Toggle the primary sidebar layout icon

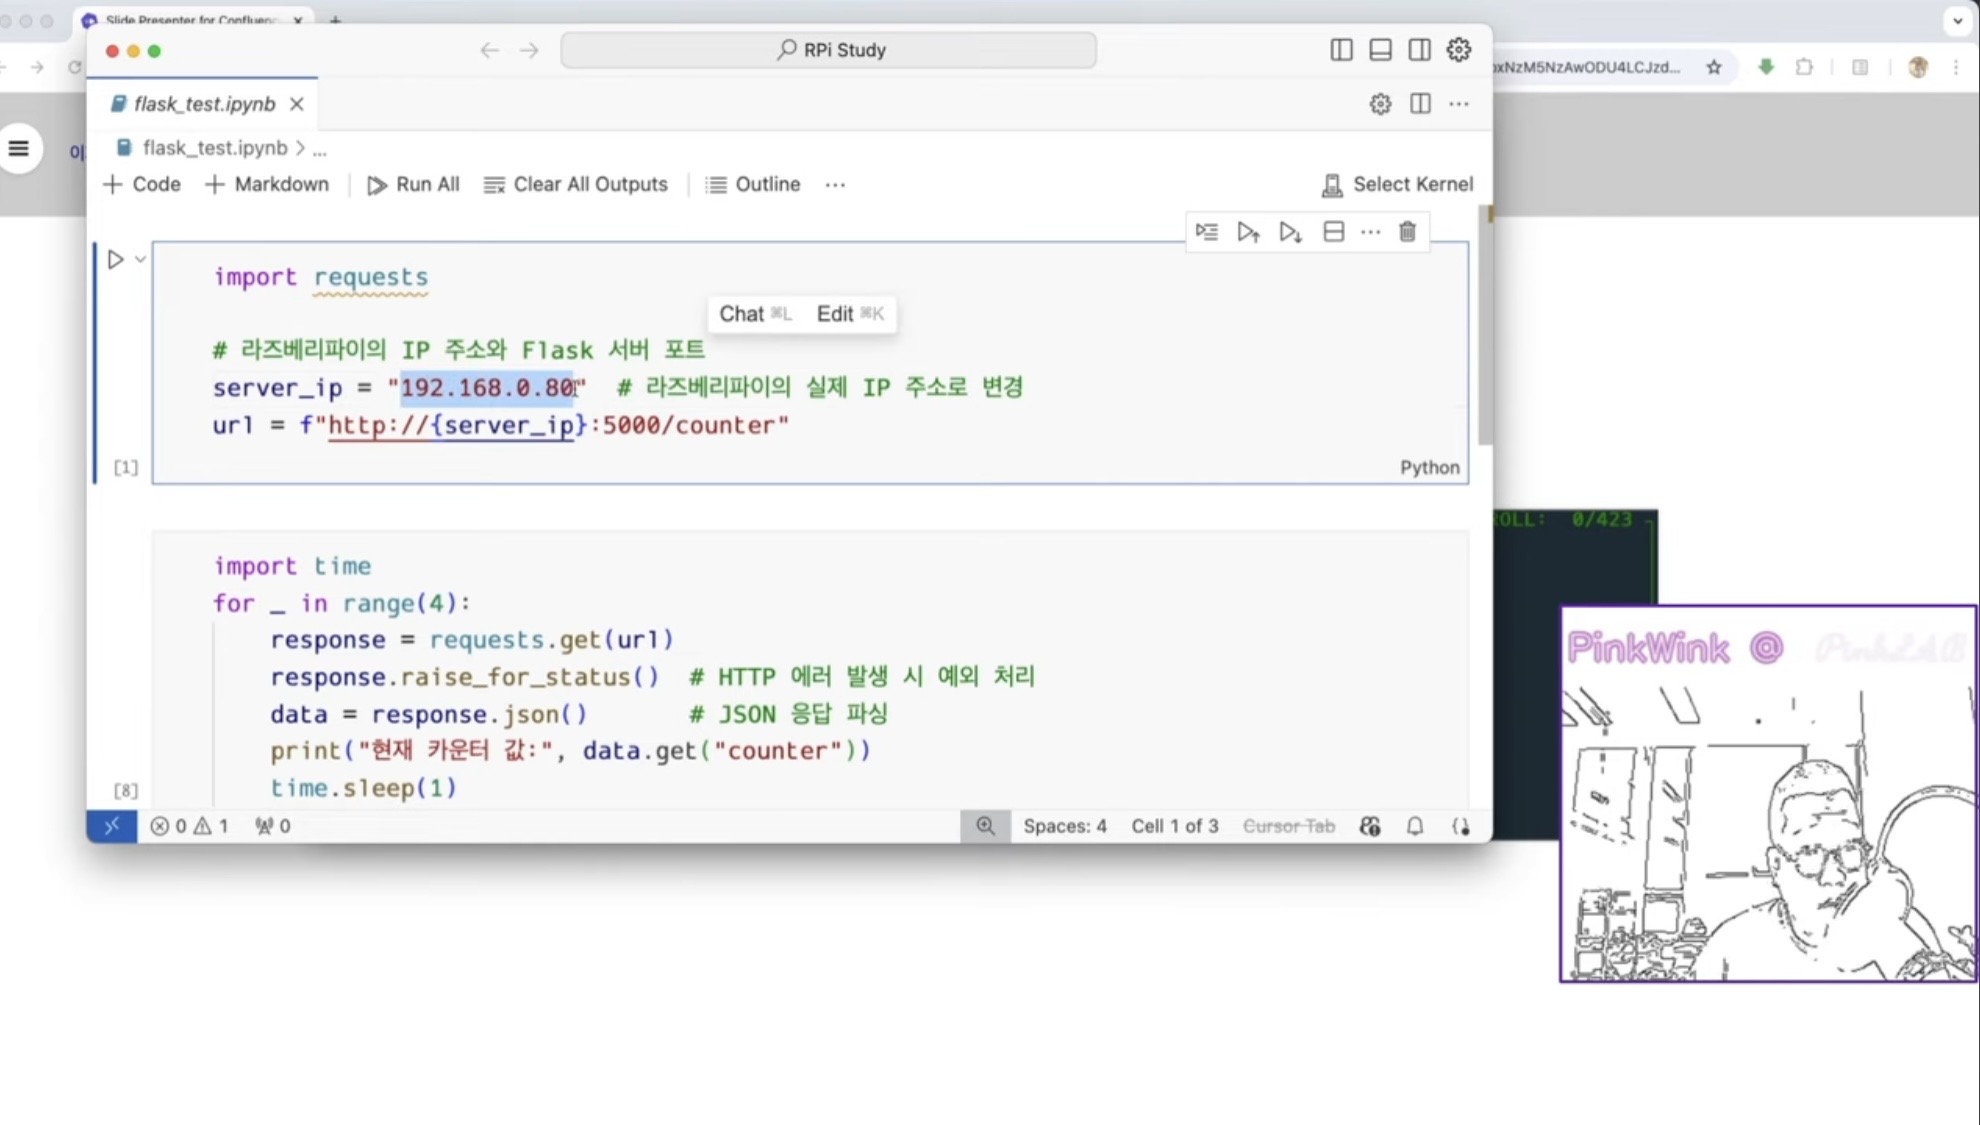tap(1341, 50)
